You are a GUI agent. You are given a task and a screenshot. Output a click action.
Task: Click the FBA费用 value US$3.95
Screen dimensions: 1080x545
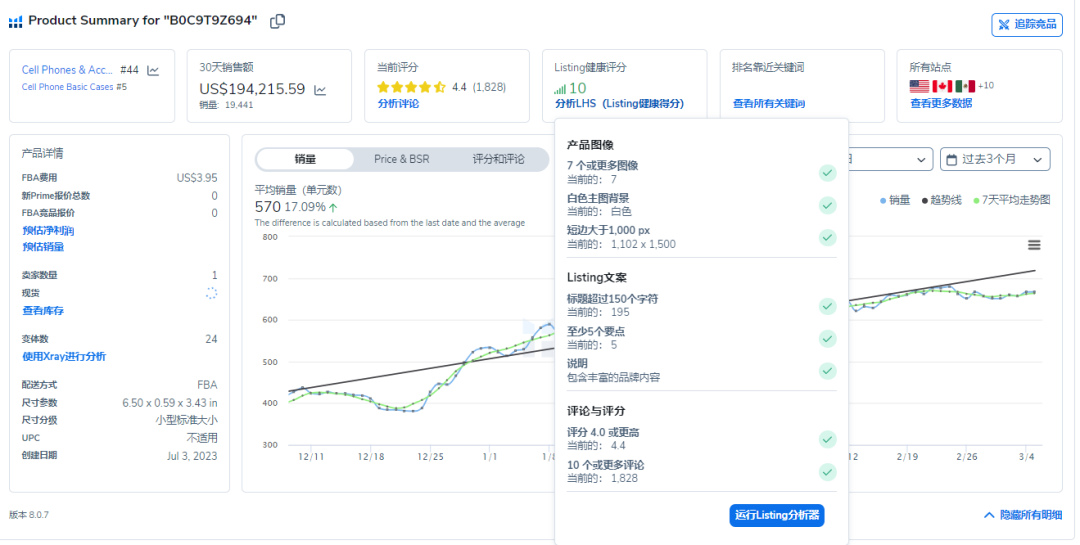pos(197,178)
